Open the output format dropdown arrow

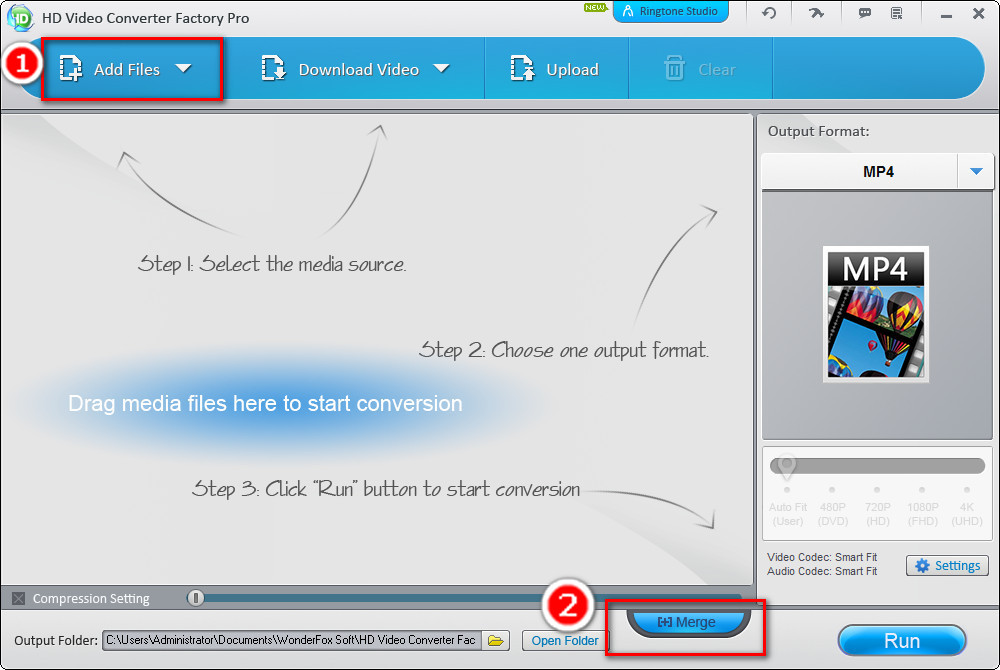[976, 171]
